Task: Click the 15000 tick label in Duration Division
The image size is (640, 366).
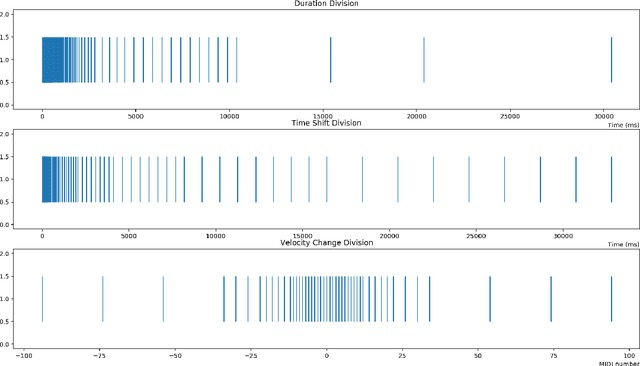Action: [323, 116]
